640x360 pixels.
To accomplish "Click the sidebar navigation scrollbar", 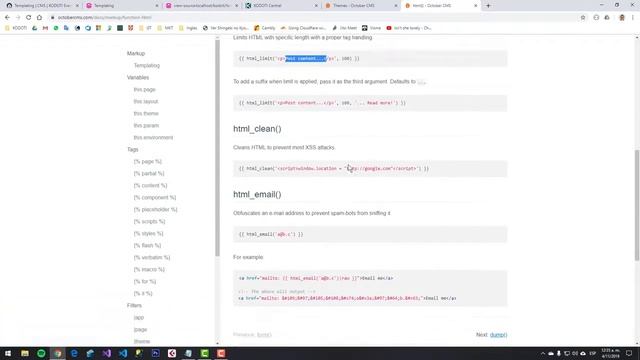I will [x=217, y=148].
